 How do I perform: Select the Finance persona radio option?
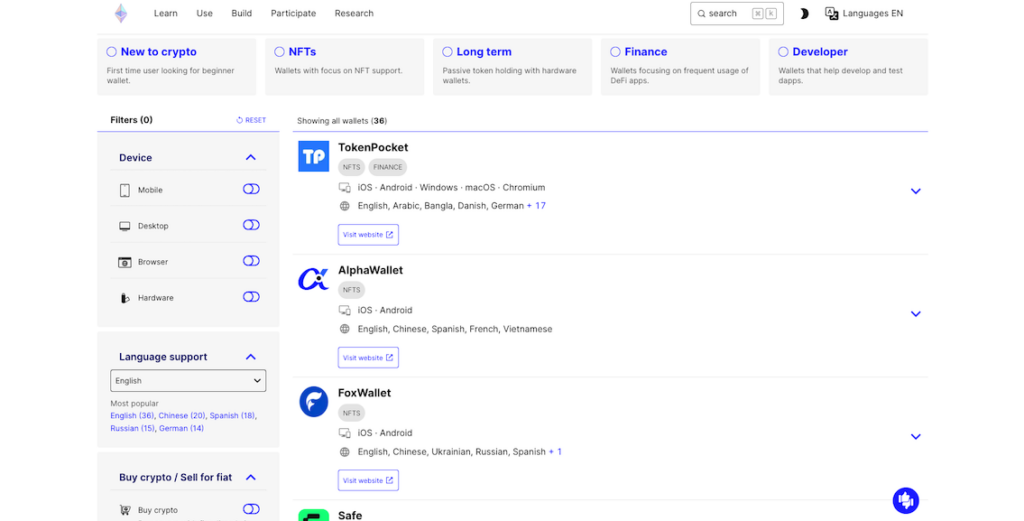(615, 52)
